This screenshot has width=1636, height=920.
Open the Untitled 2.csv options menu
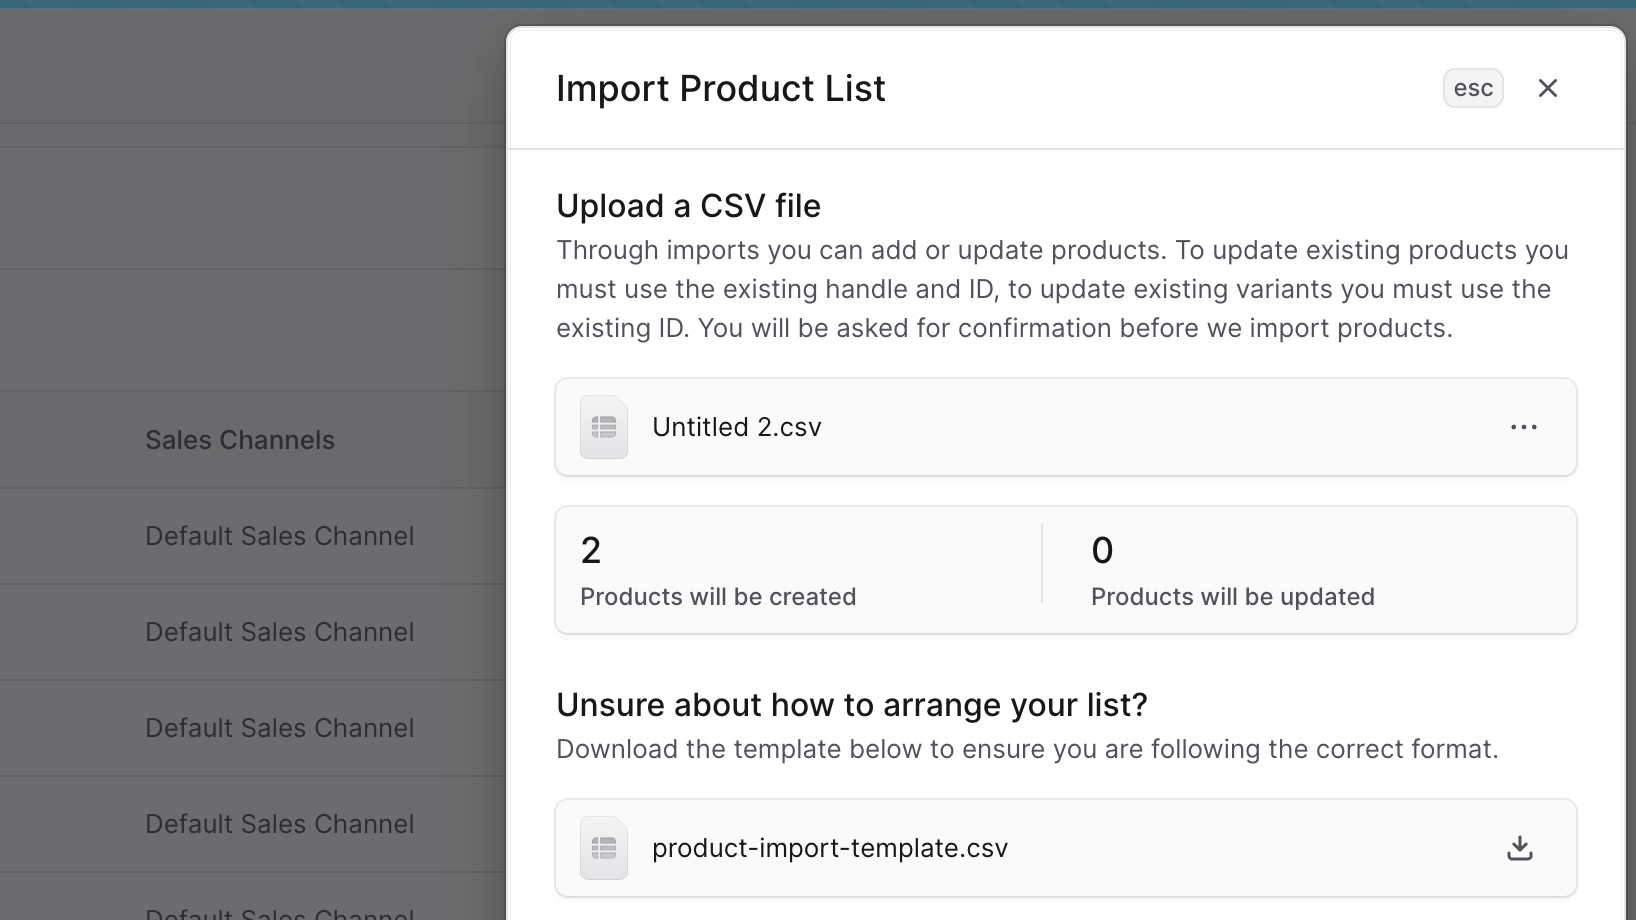[x=1523, y=427]
